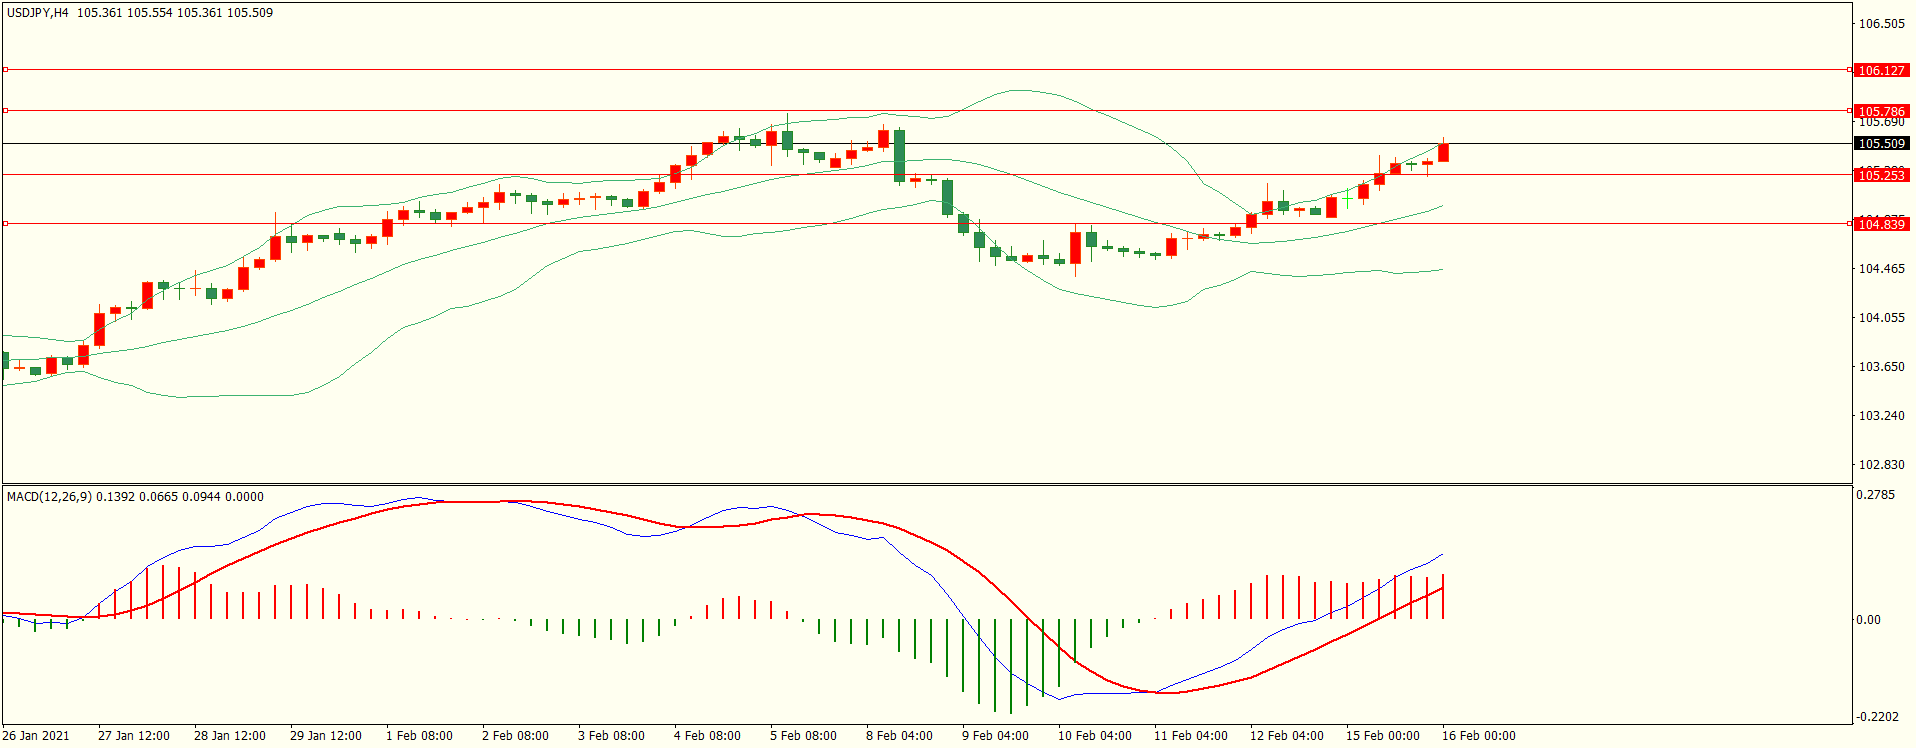This screenshot has width=1916, height=748.
Task: Click the 102.830 price scale value
Action: (1881, 464)
